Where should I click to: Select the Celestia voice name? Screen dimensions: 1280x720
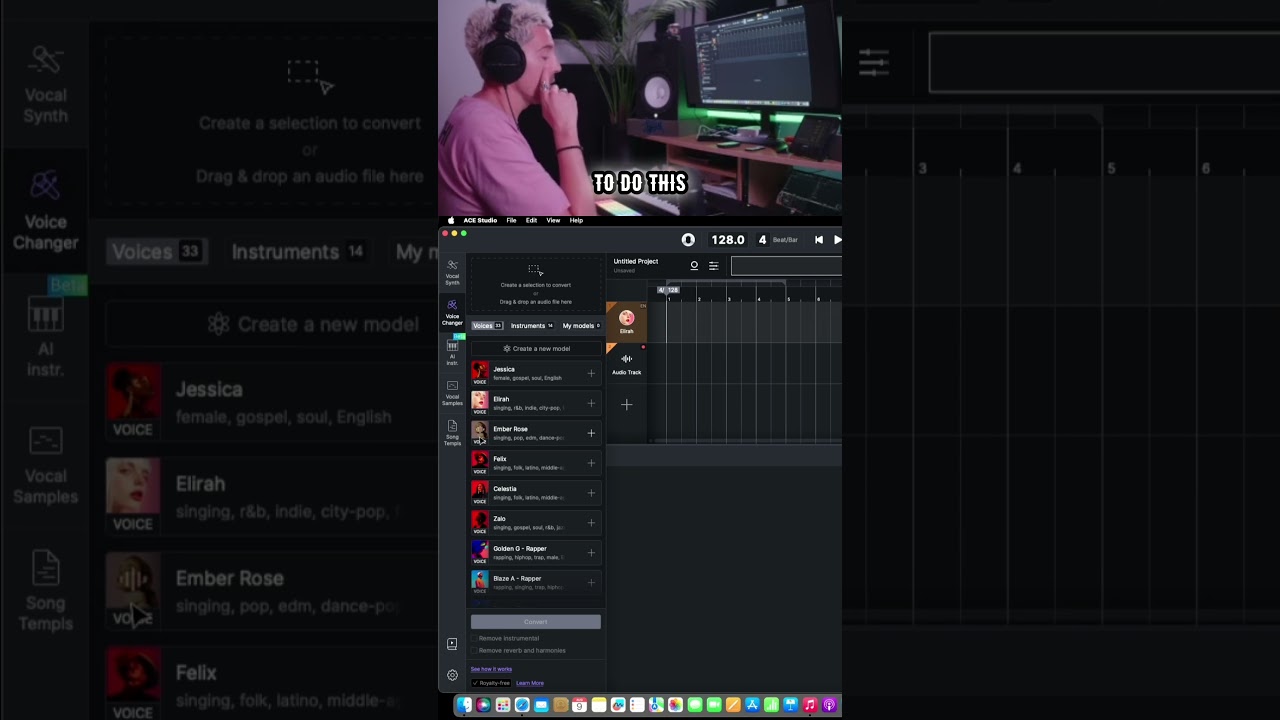pos(505,489)
